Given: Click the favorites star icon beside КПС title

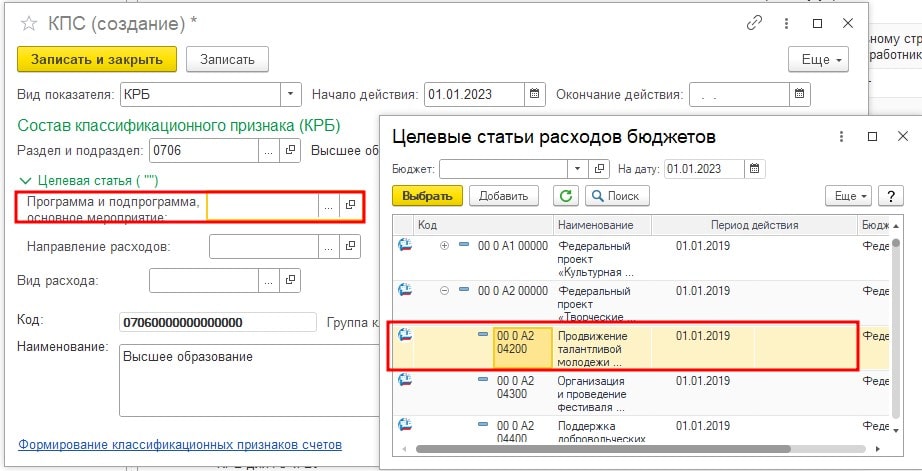Looking at the screenshot, I should [28, 22].
